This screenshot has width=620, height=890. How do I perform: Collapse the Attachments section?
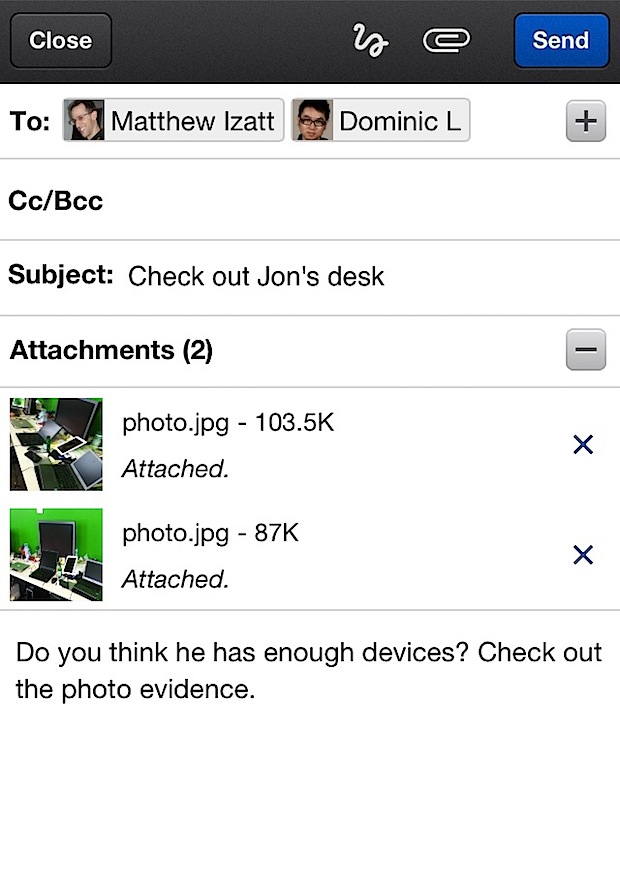tap(586, 351)
